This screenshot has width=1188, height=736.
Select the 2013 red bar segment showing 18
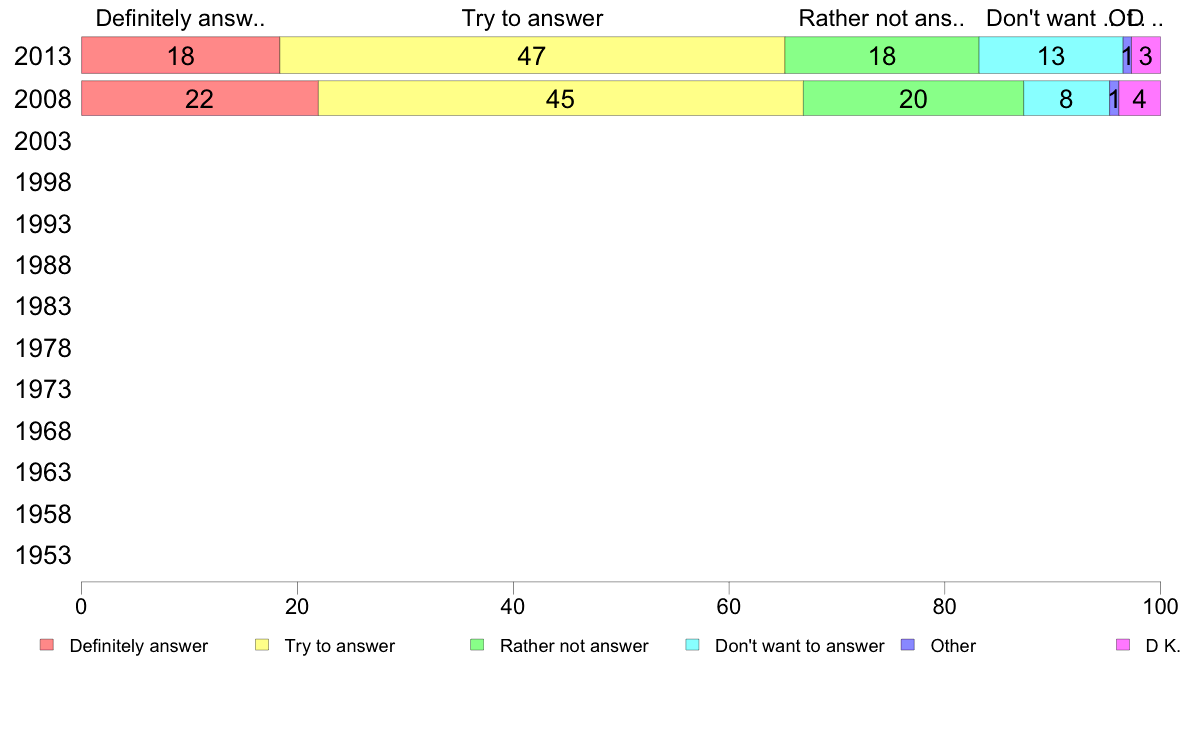point(180,55)
